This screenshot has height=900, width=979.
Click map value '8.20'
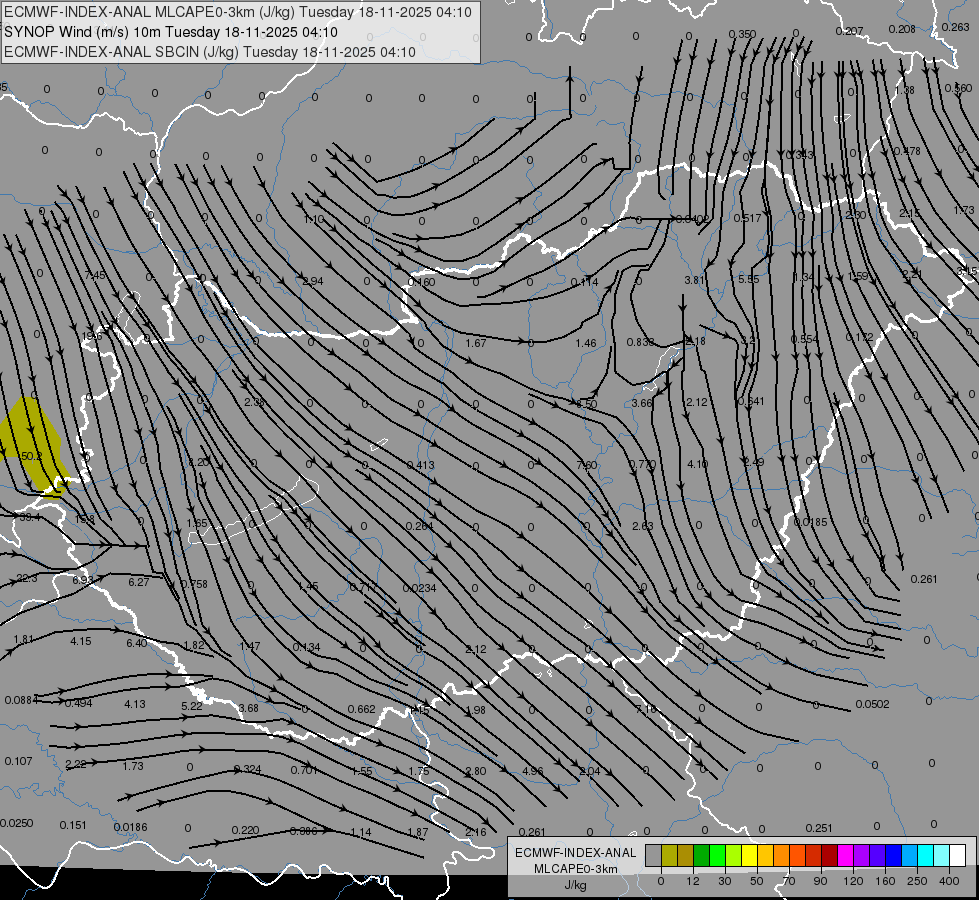click(x=199, y=463)
